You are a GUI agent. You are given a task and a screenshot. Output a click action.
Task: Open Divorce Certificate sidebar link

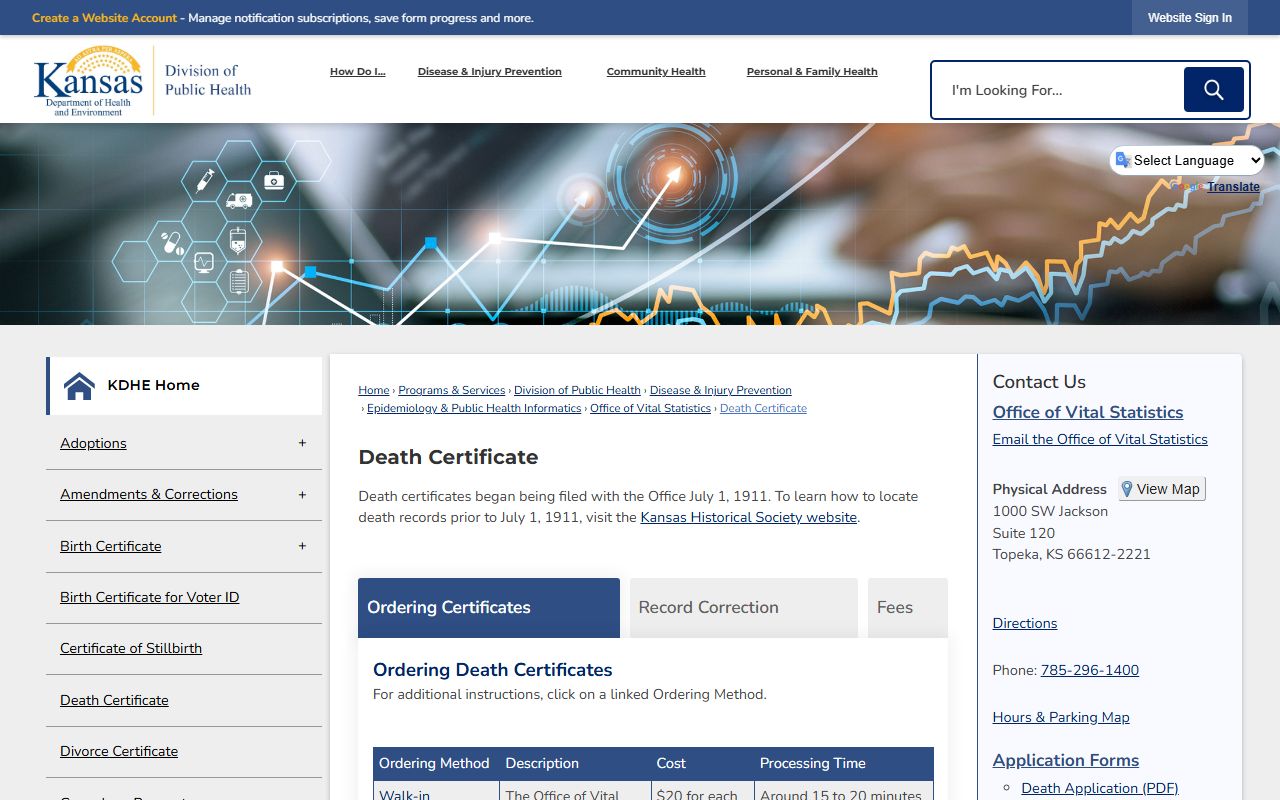click(x=119, y=751)
